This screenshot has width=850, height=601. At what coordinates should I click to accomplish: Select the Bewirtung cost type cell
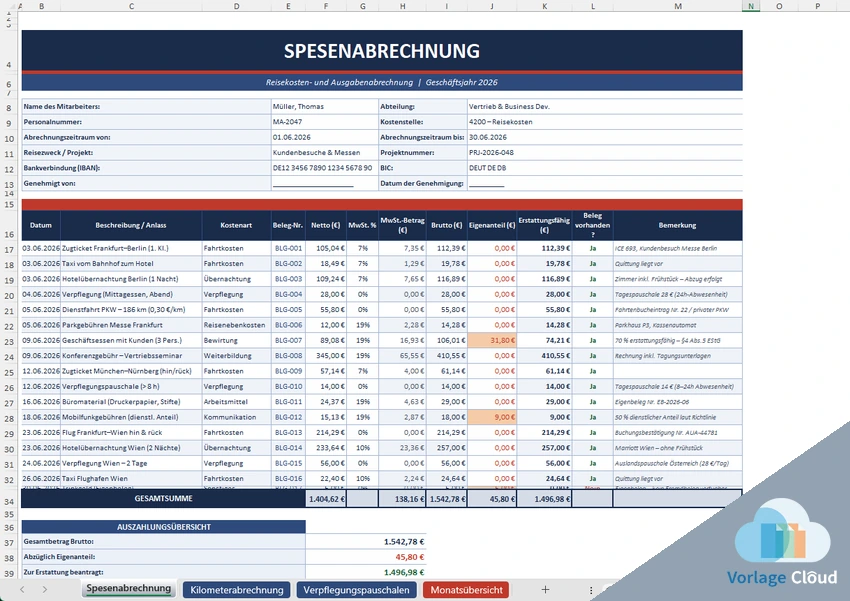tap(236, 340)
